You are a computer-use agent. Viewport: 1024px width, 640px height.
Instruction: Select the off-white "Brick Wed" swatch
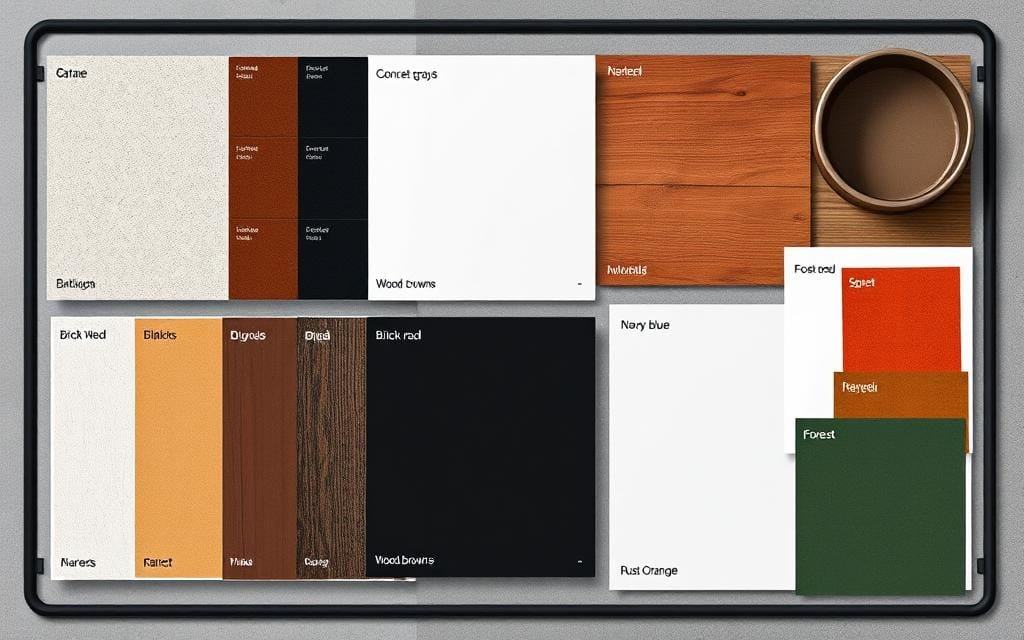click(x=90, y=445)
